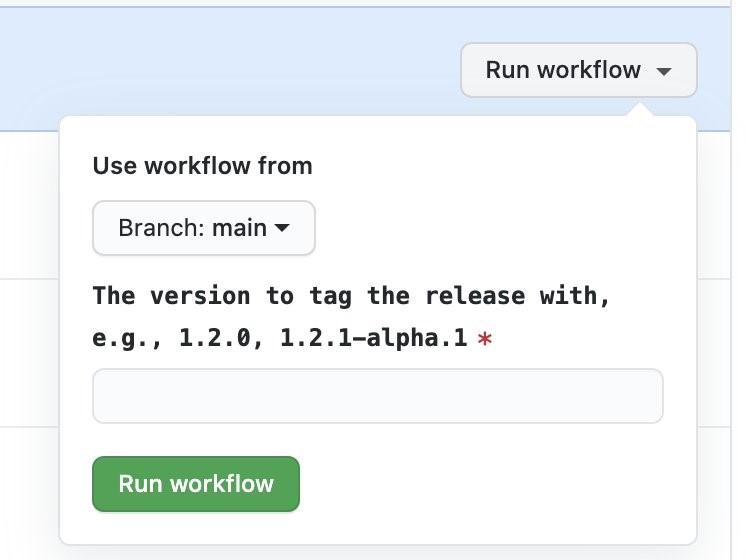Click the popover pointer notch under Run workflow
The image size is (746, 560).
click(x=639, y=109)
